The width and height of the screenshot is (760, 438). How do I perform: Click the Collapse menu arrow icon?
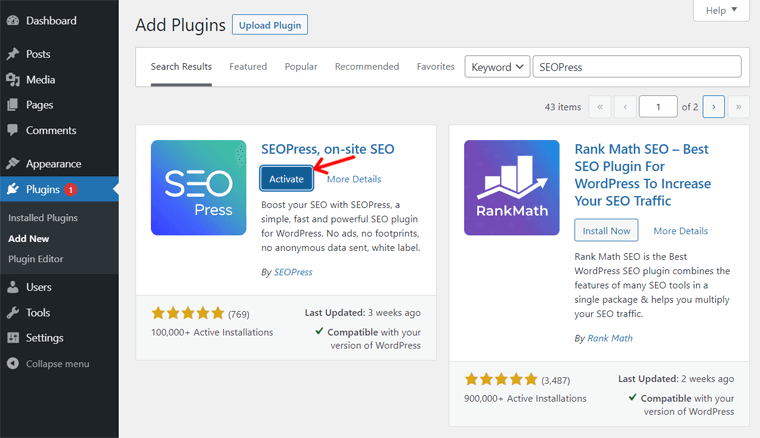[13, 363]
